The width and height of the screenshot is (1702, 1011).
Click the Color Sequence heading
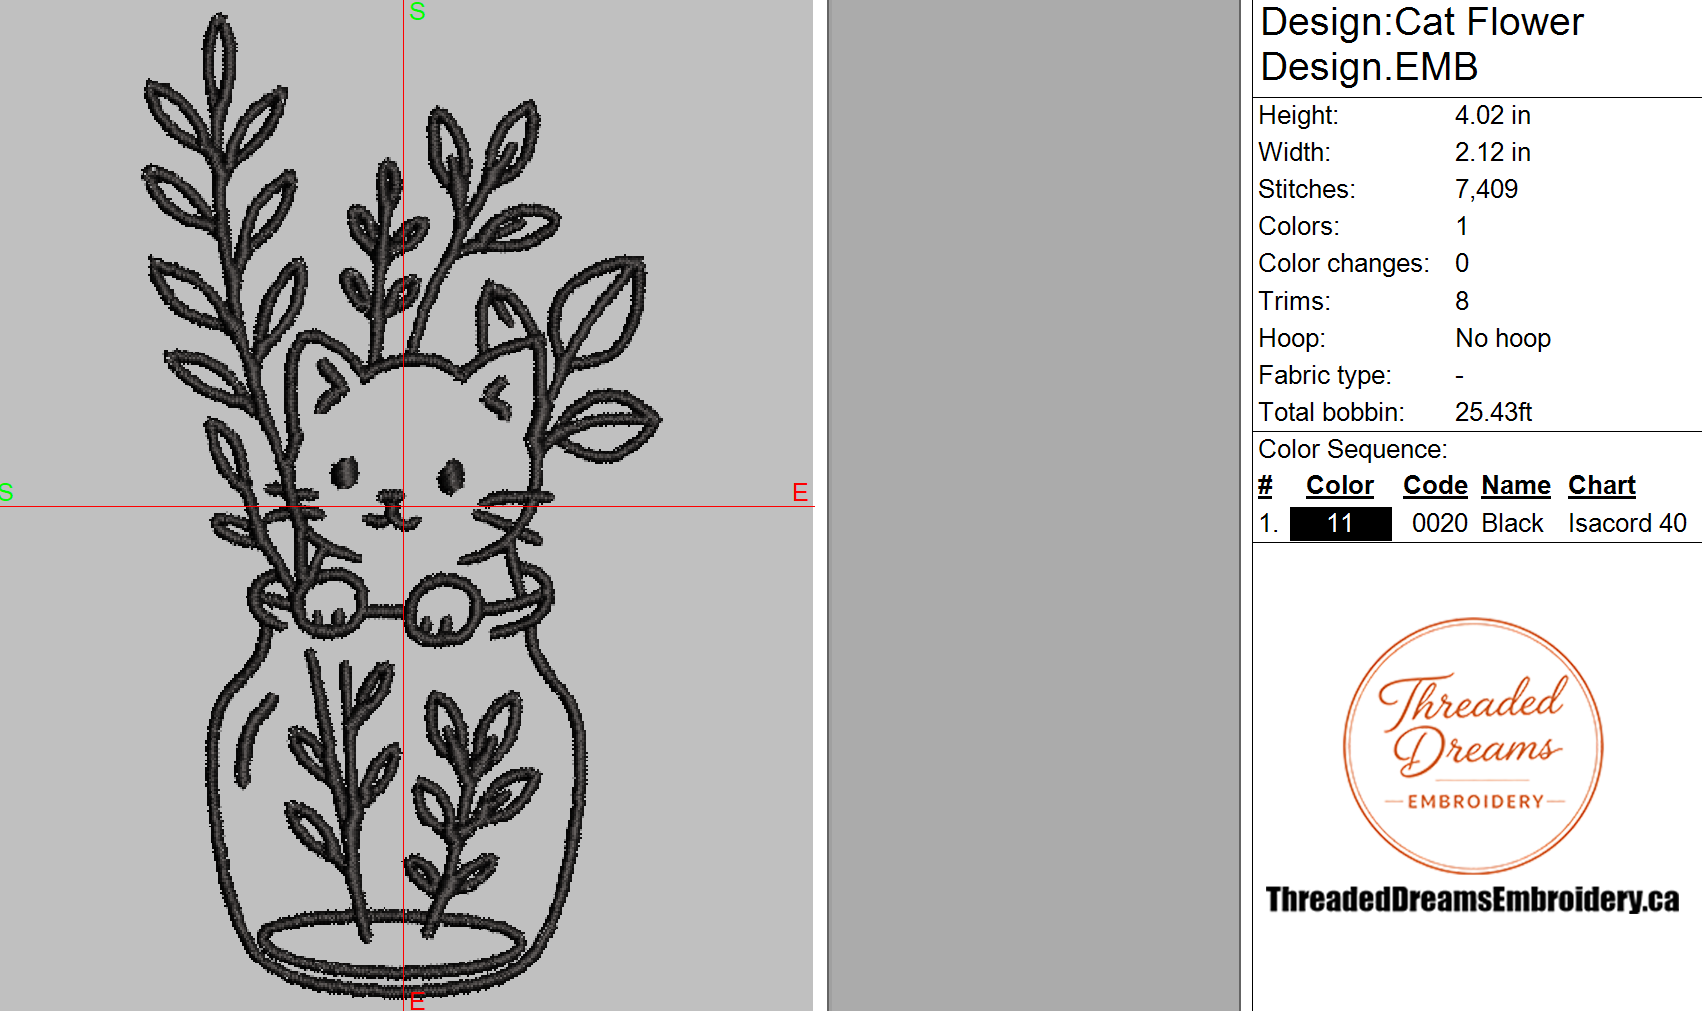[1352, 449]
